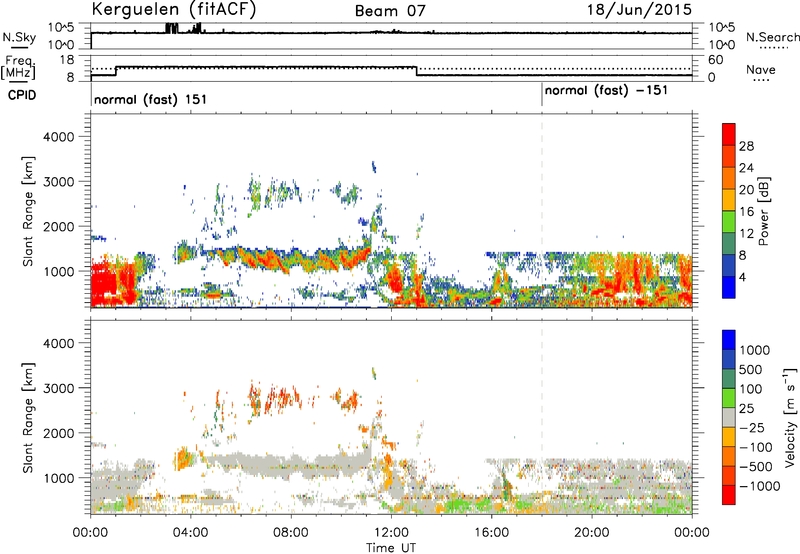Viewport: 800px width, 554px height.
Task: Click the '08:00' time tick label
Action: pos(291,533)
